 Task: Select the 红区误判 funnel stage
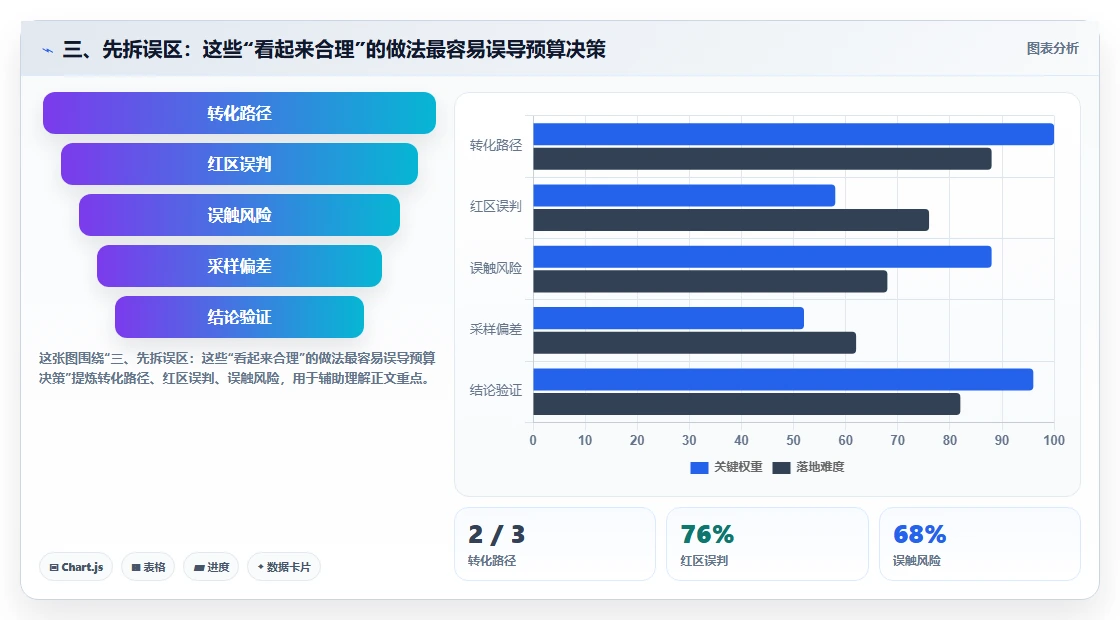pyautogui.click(x=239, y=164)
